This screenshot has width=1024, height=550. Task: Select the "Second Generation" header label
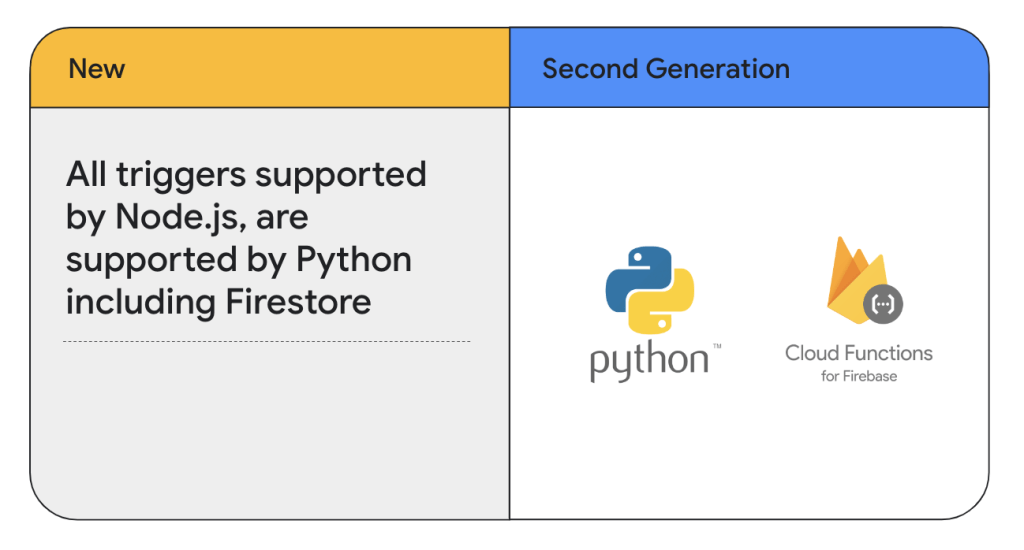(x=665, y=69)
